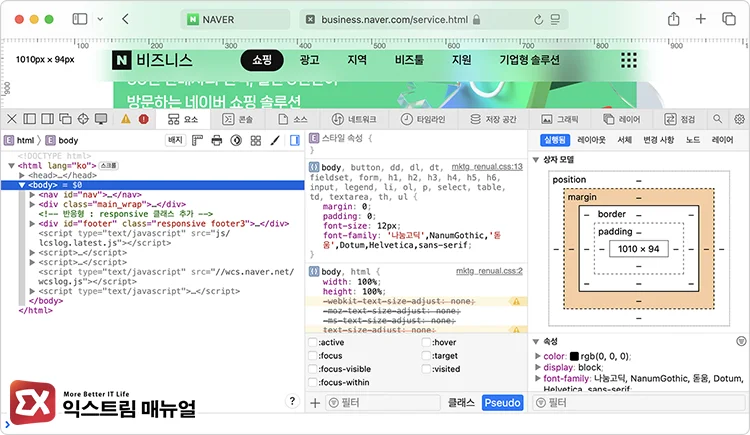Open the 광고 menu on Naver page
Image resolution: width=750 pixels, height=435 pixels.
[x=309, y=60]
